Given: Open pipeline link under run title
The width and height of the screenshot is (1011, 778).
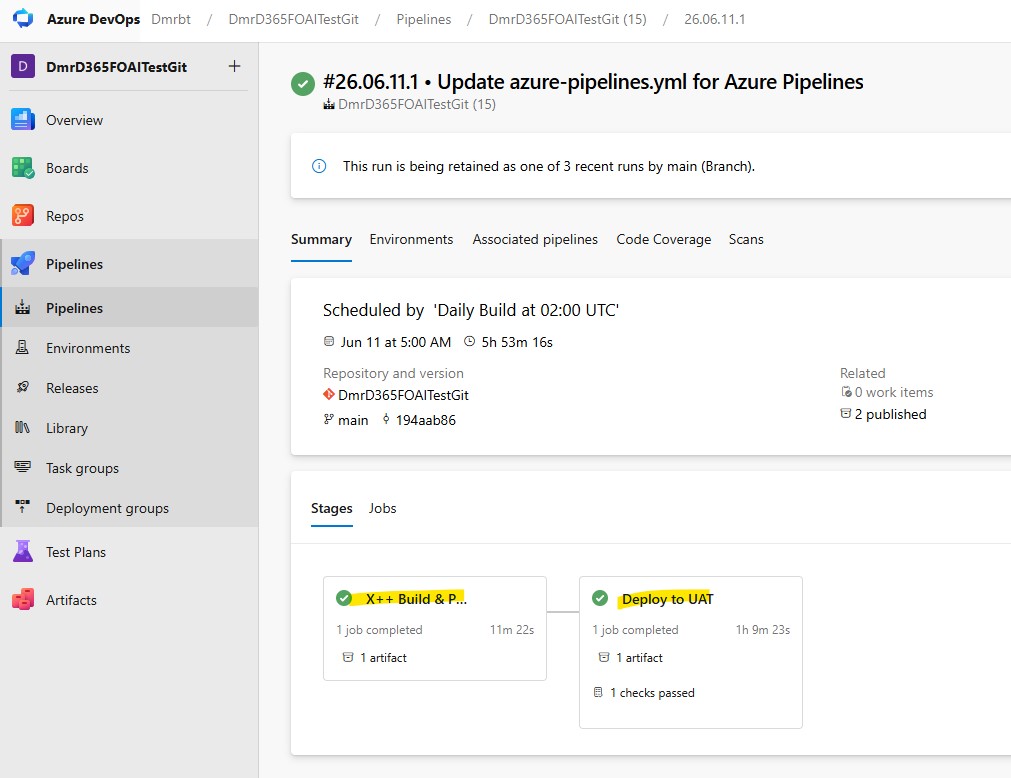Looking at the screenshot, I should (x=417, y=104).
